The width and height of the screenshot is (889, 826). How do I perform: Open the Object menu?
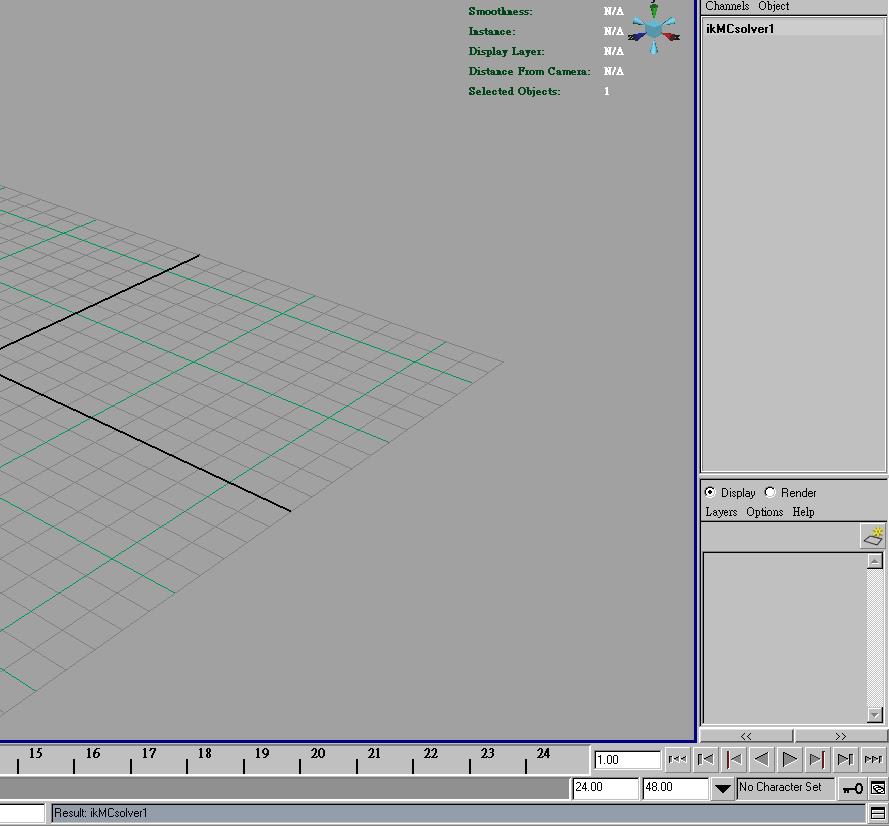coord(773,6)
